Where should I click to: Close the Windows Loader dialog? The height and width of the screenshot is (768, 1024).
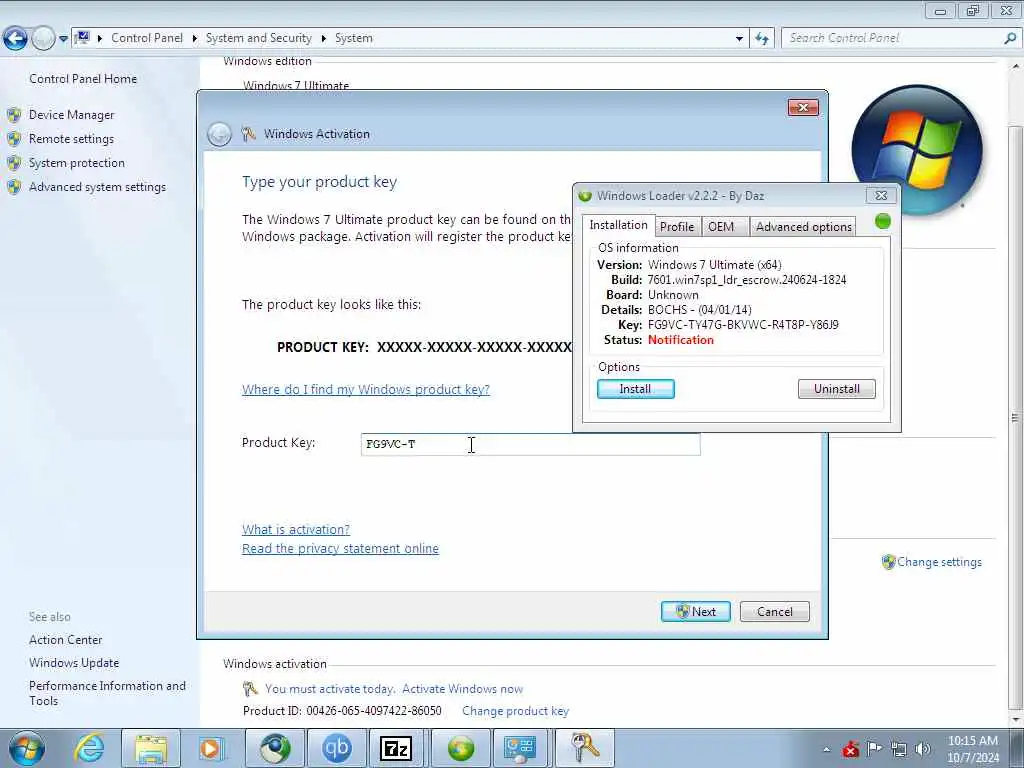pos(881,195)
